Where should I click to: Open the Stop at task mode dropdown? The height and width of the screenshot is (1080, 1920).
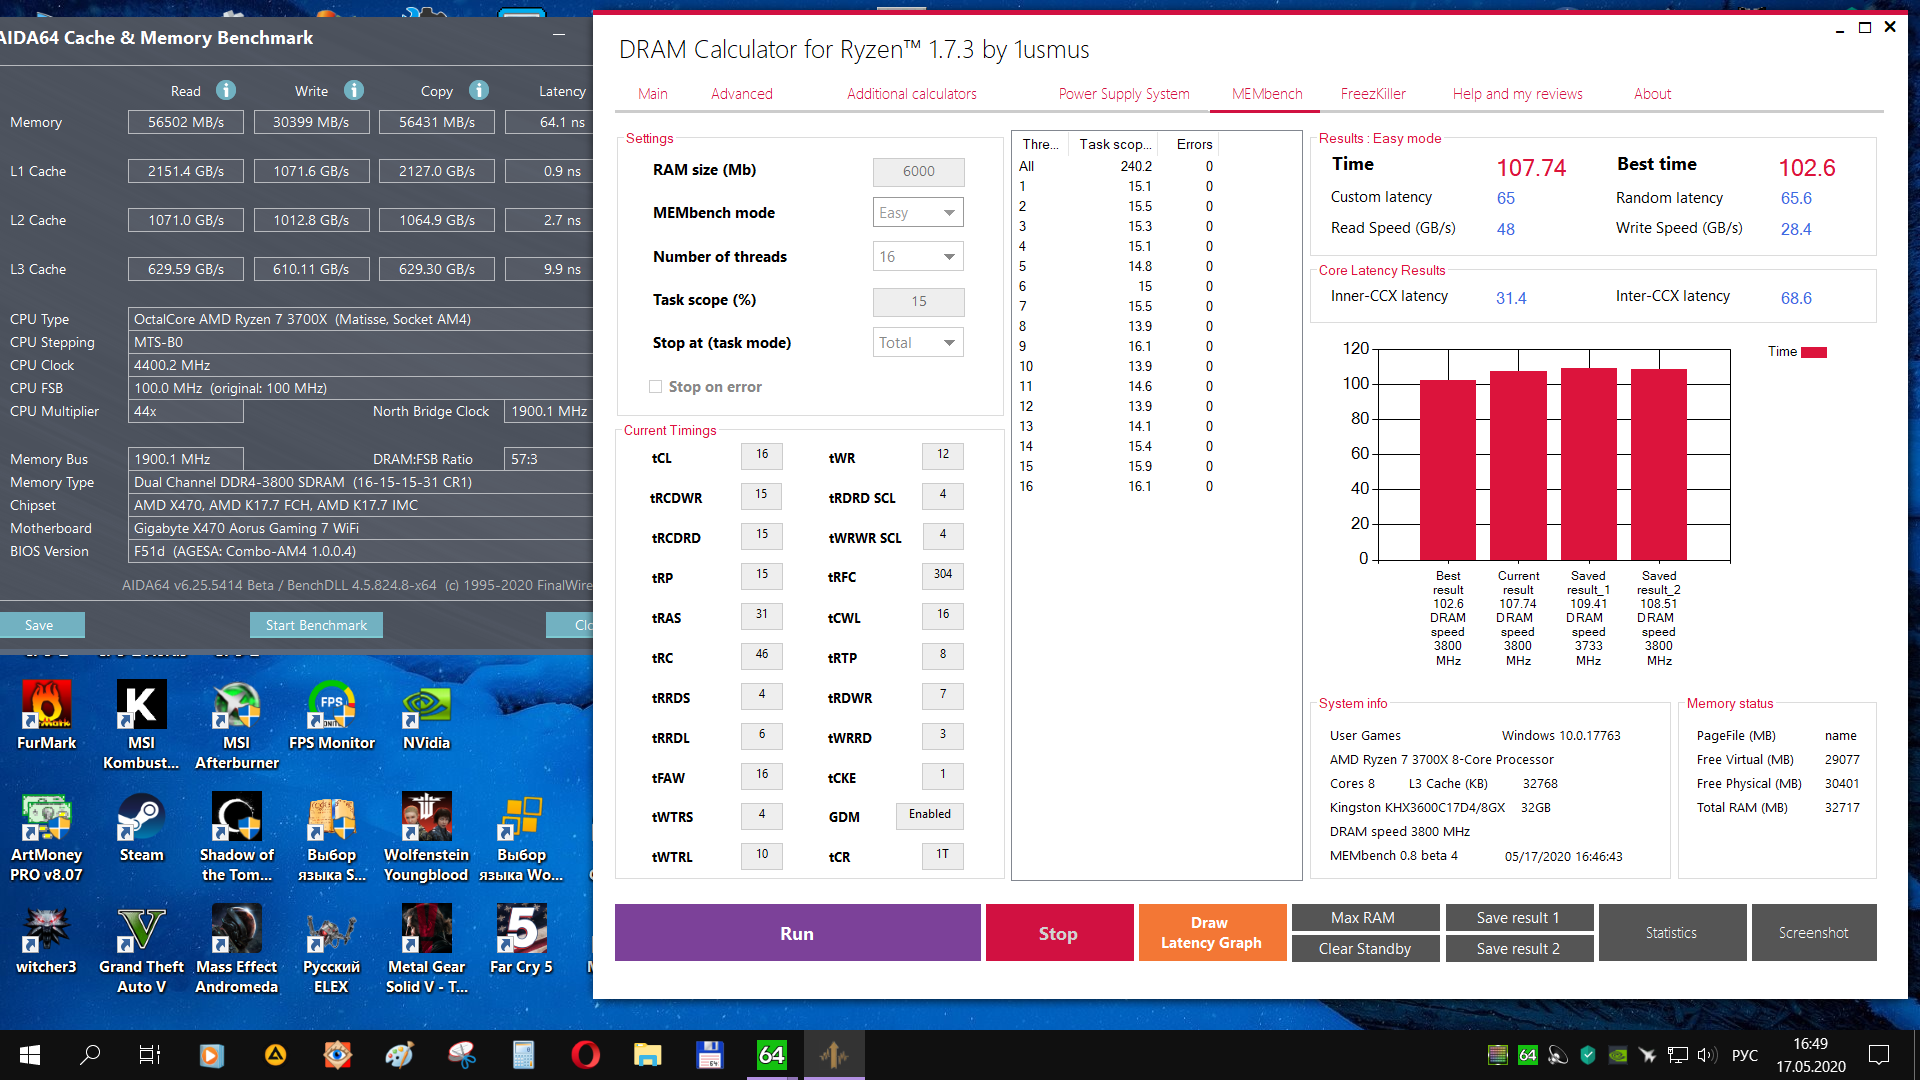coord(918,343)
